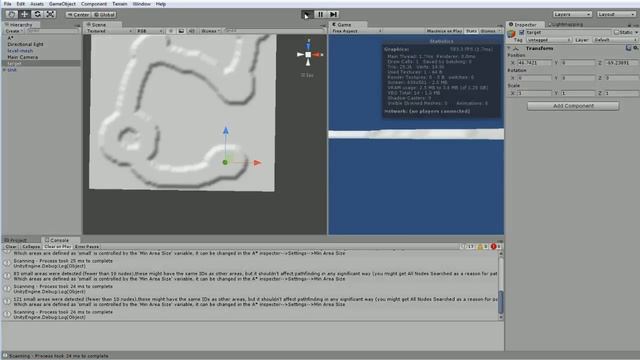The height and width of the screenshot is (360, 640).
Task: Select Main Camera in Hierarchy
Action: pyautogui.click(x=22, y=57)
